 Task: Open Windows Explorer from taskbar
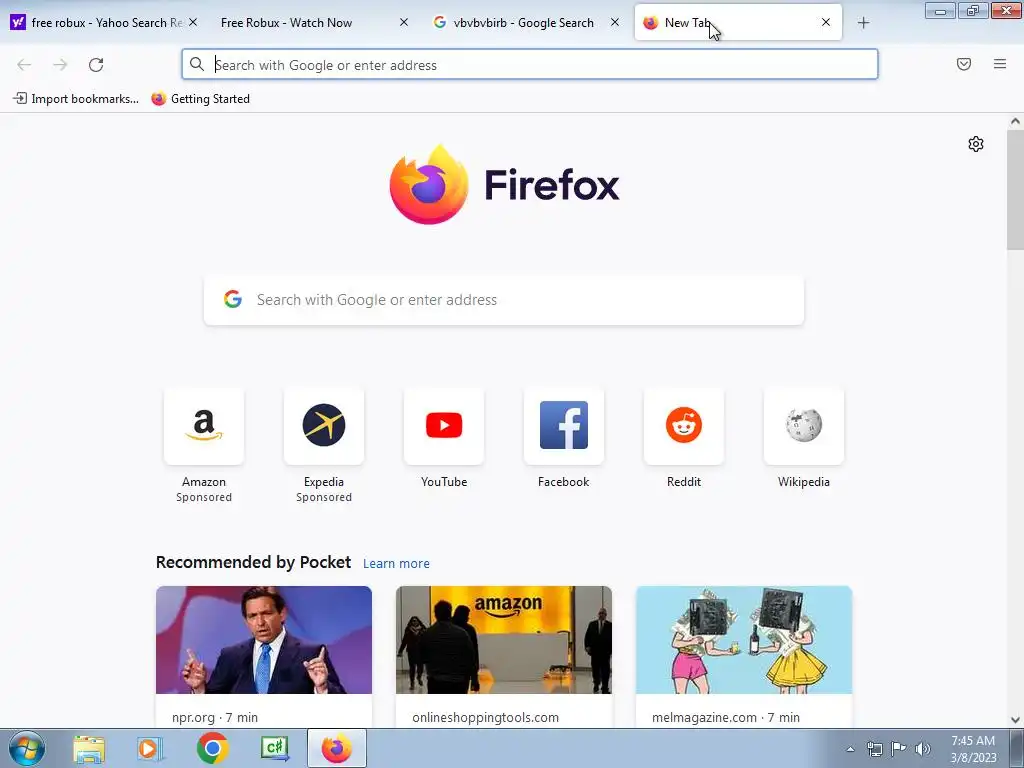point(89,748)
